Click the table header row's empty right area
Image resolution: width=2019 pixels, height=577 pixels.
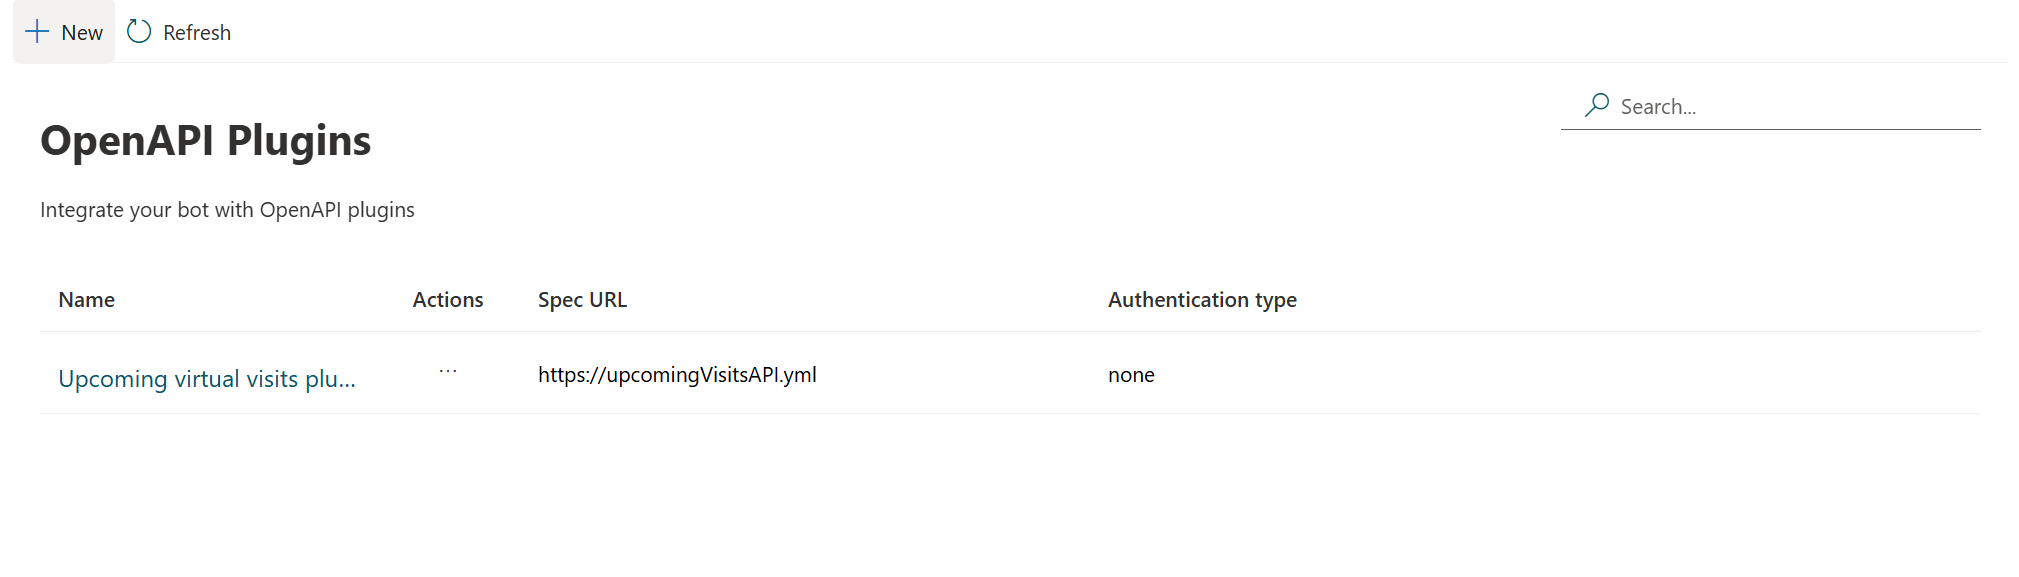(x=1650, y=300)
